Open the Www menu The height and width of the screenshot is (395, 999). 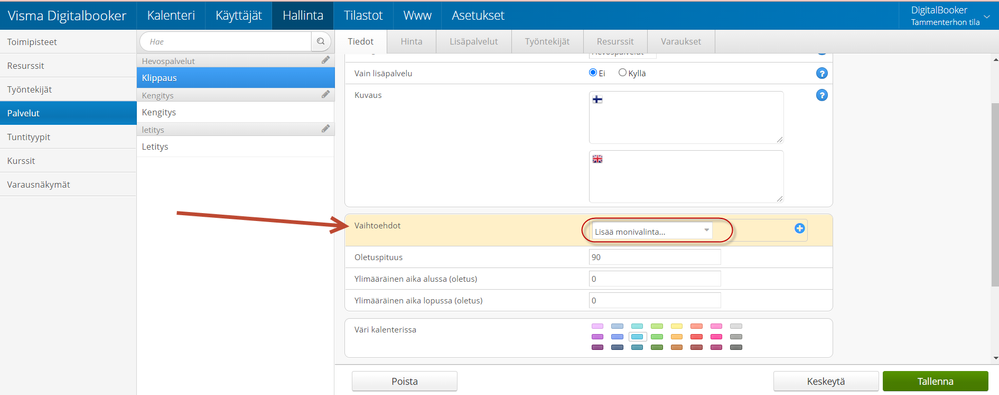[x=417, y=15]
